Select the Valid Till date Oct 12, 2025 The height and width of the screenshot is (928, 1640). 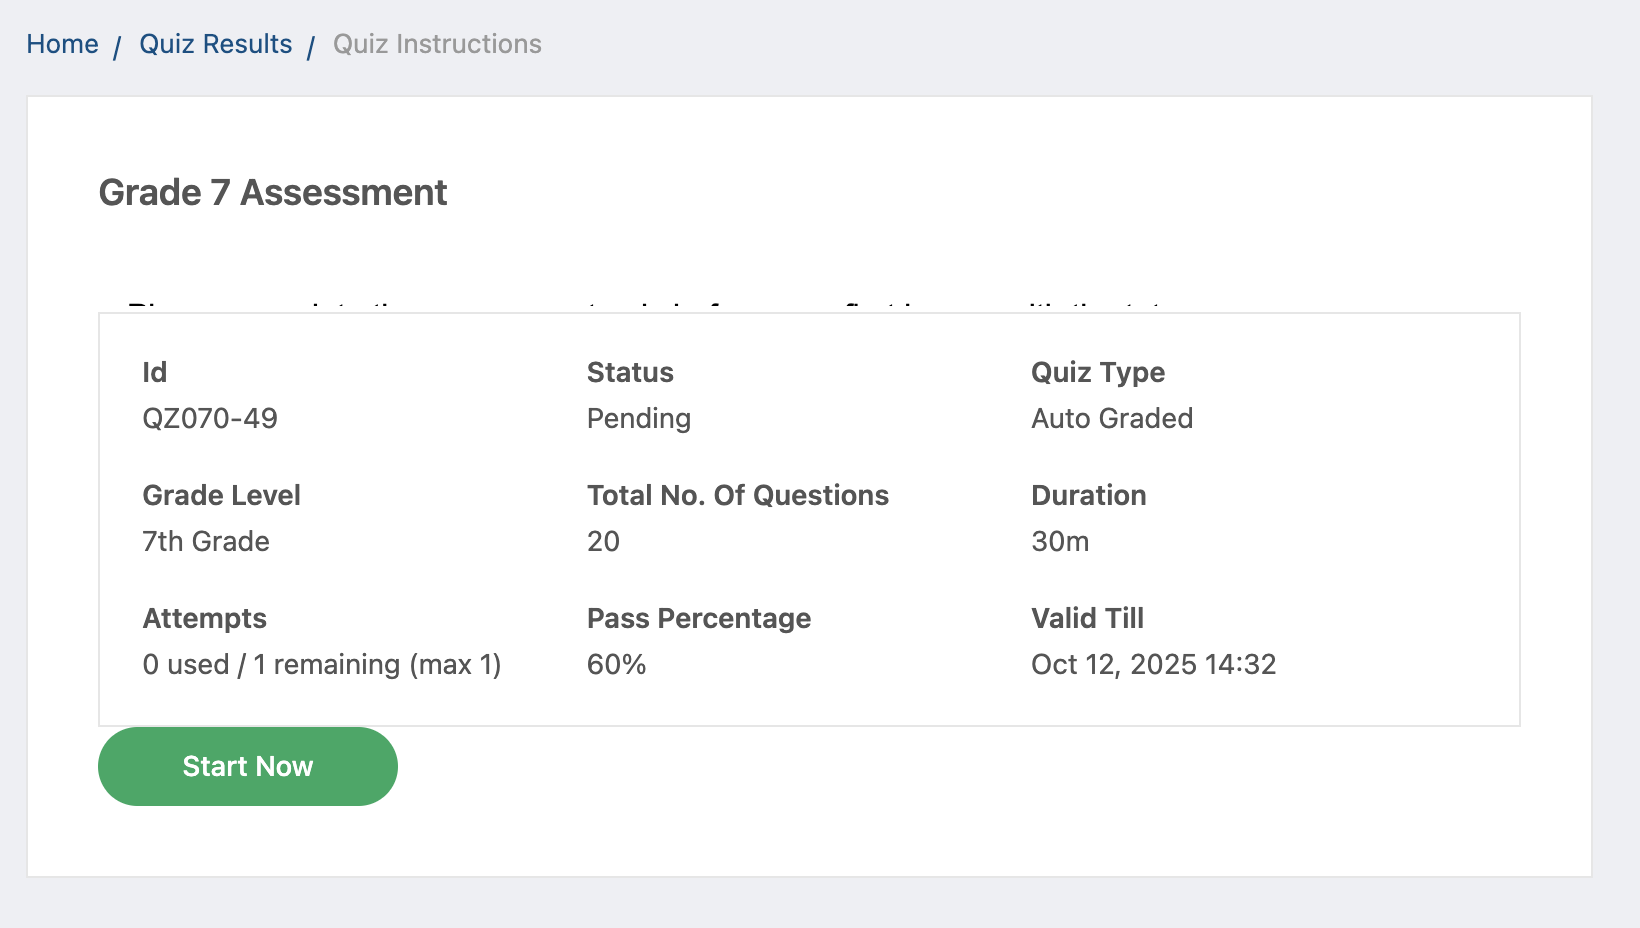pyautogui.click(x=1154, y=664)
